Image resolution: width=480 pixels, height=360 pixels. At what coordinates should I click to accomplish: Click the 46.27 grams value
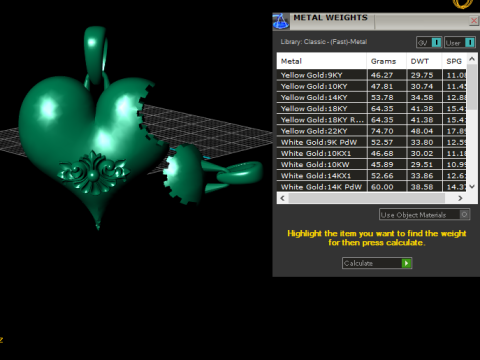click(x=382, y=75)
